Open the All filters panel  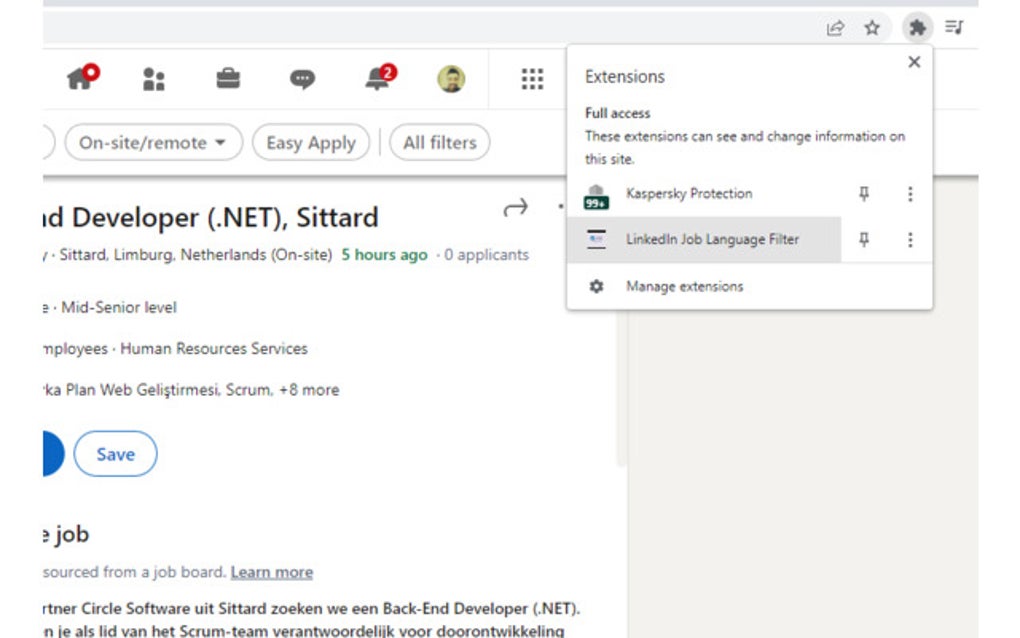[439, 142]
